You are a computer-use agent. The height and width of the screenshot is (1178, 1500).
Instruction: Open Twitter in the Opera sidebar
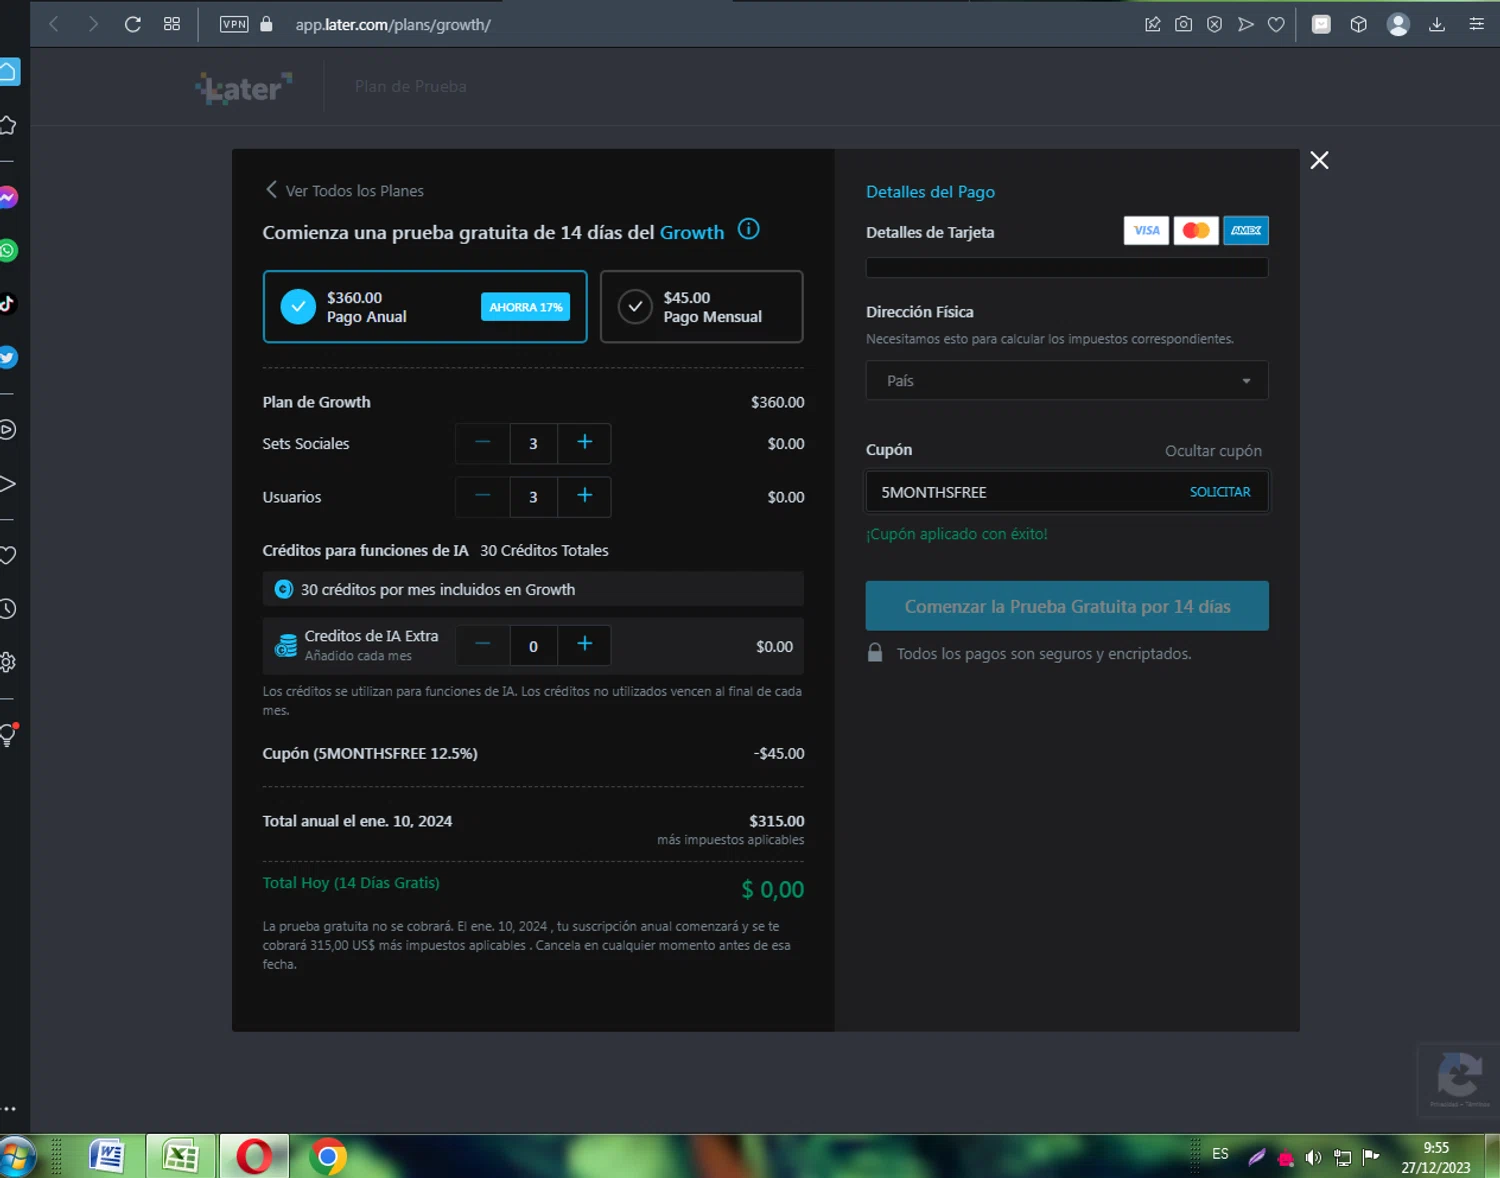tap(8, 357)
